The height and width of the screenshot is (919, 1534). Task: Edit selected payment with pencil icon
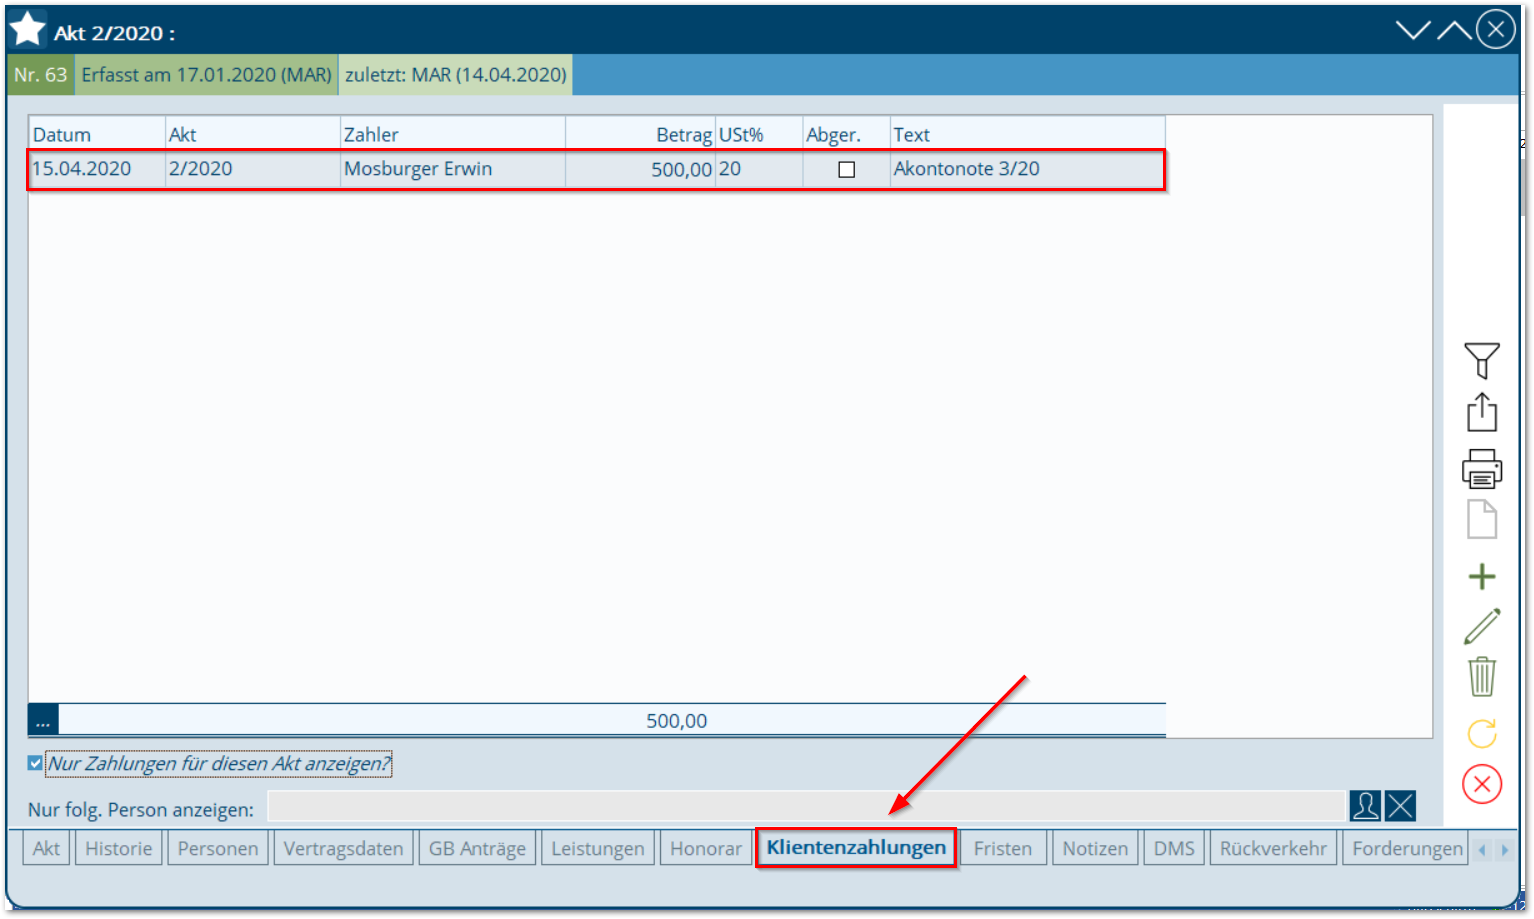[1481, 627]
